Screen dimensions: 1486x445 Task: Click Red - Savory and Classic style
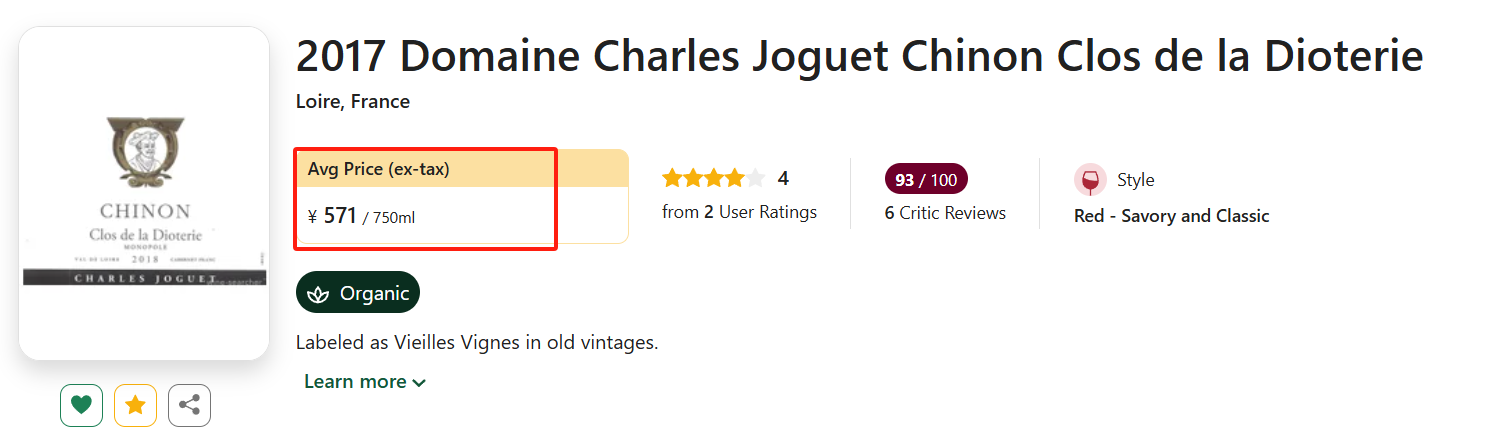pyautogui.click(x=1171, y=216)
